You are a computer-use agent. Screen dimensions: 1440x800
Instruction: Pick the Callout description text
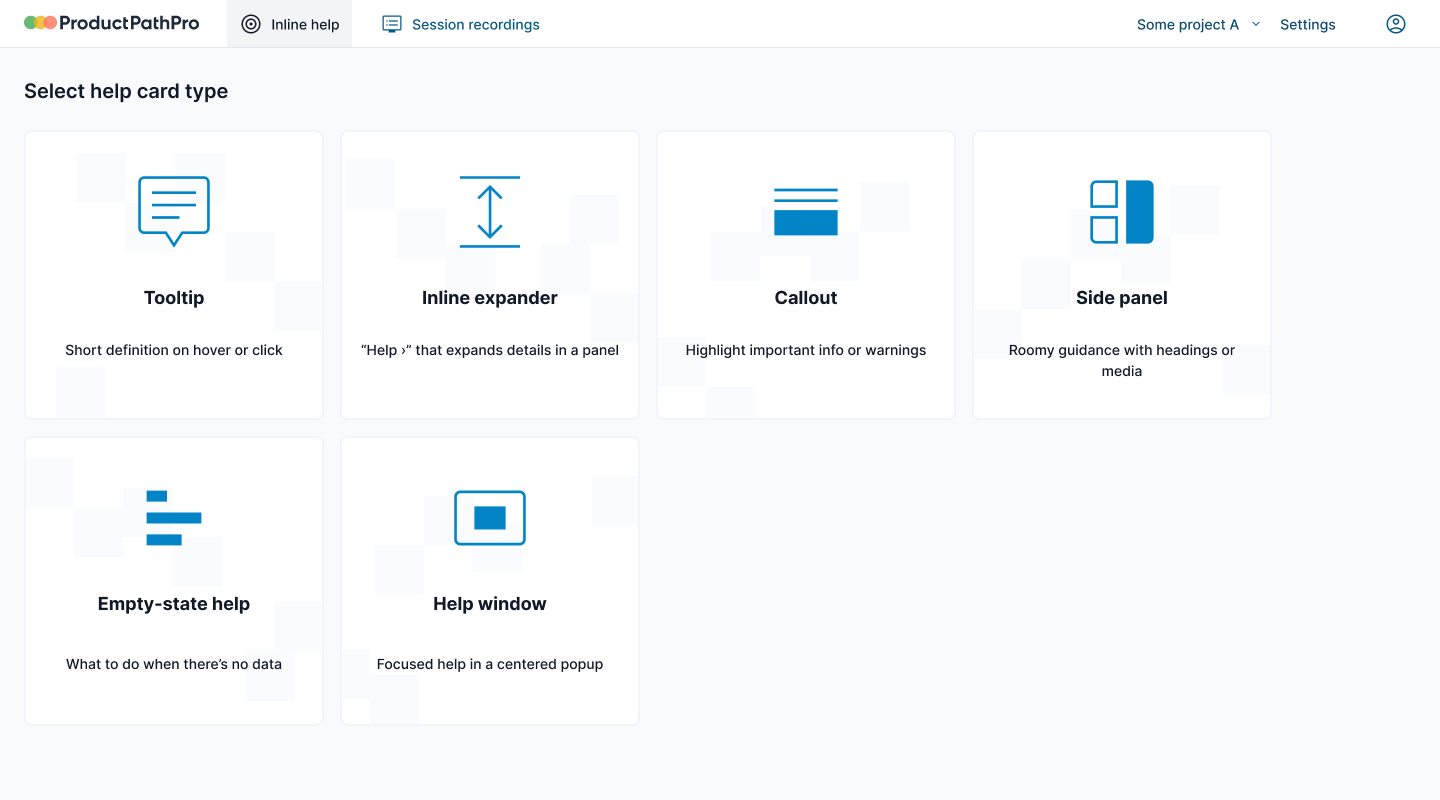click(x=806, y=350)
